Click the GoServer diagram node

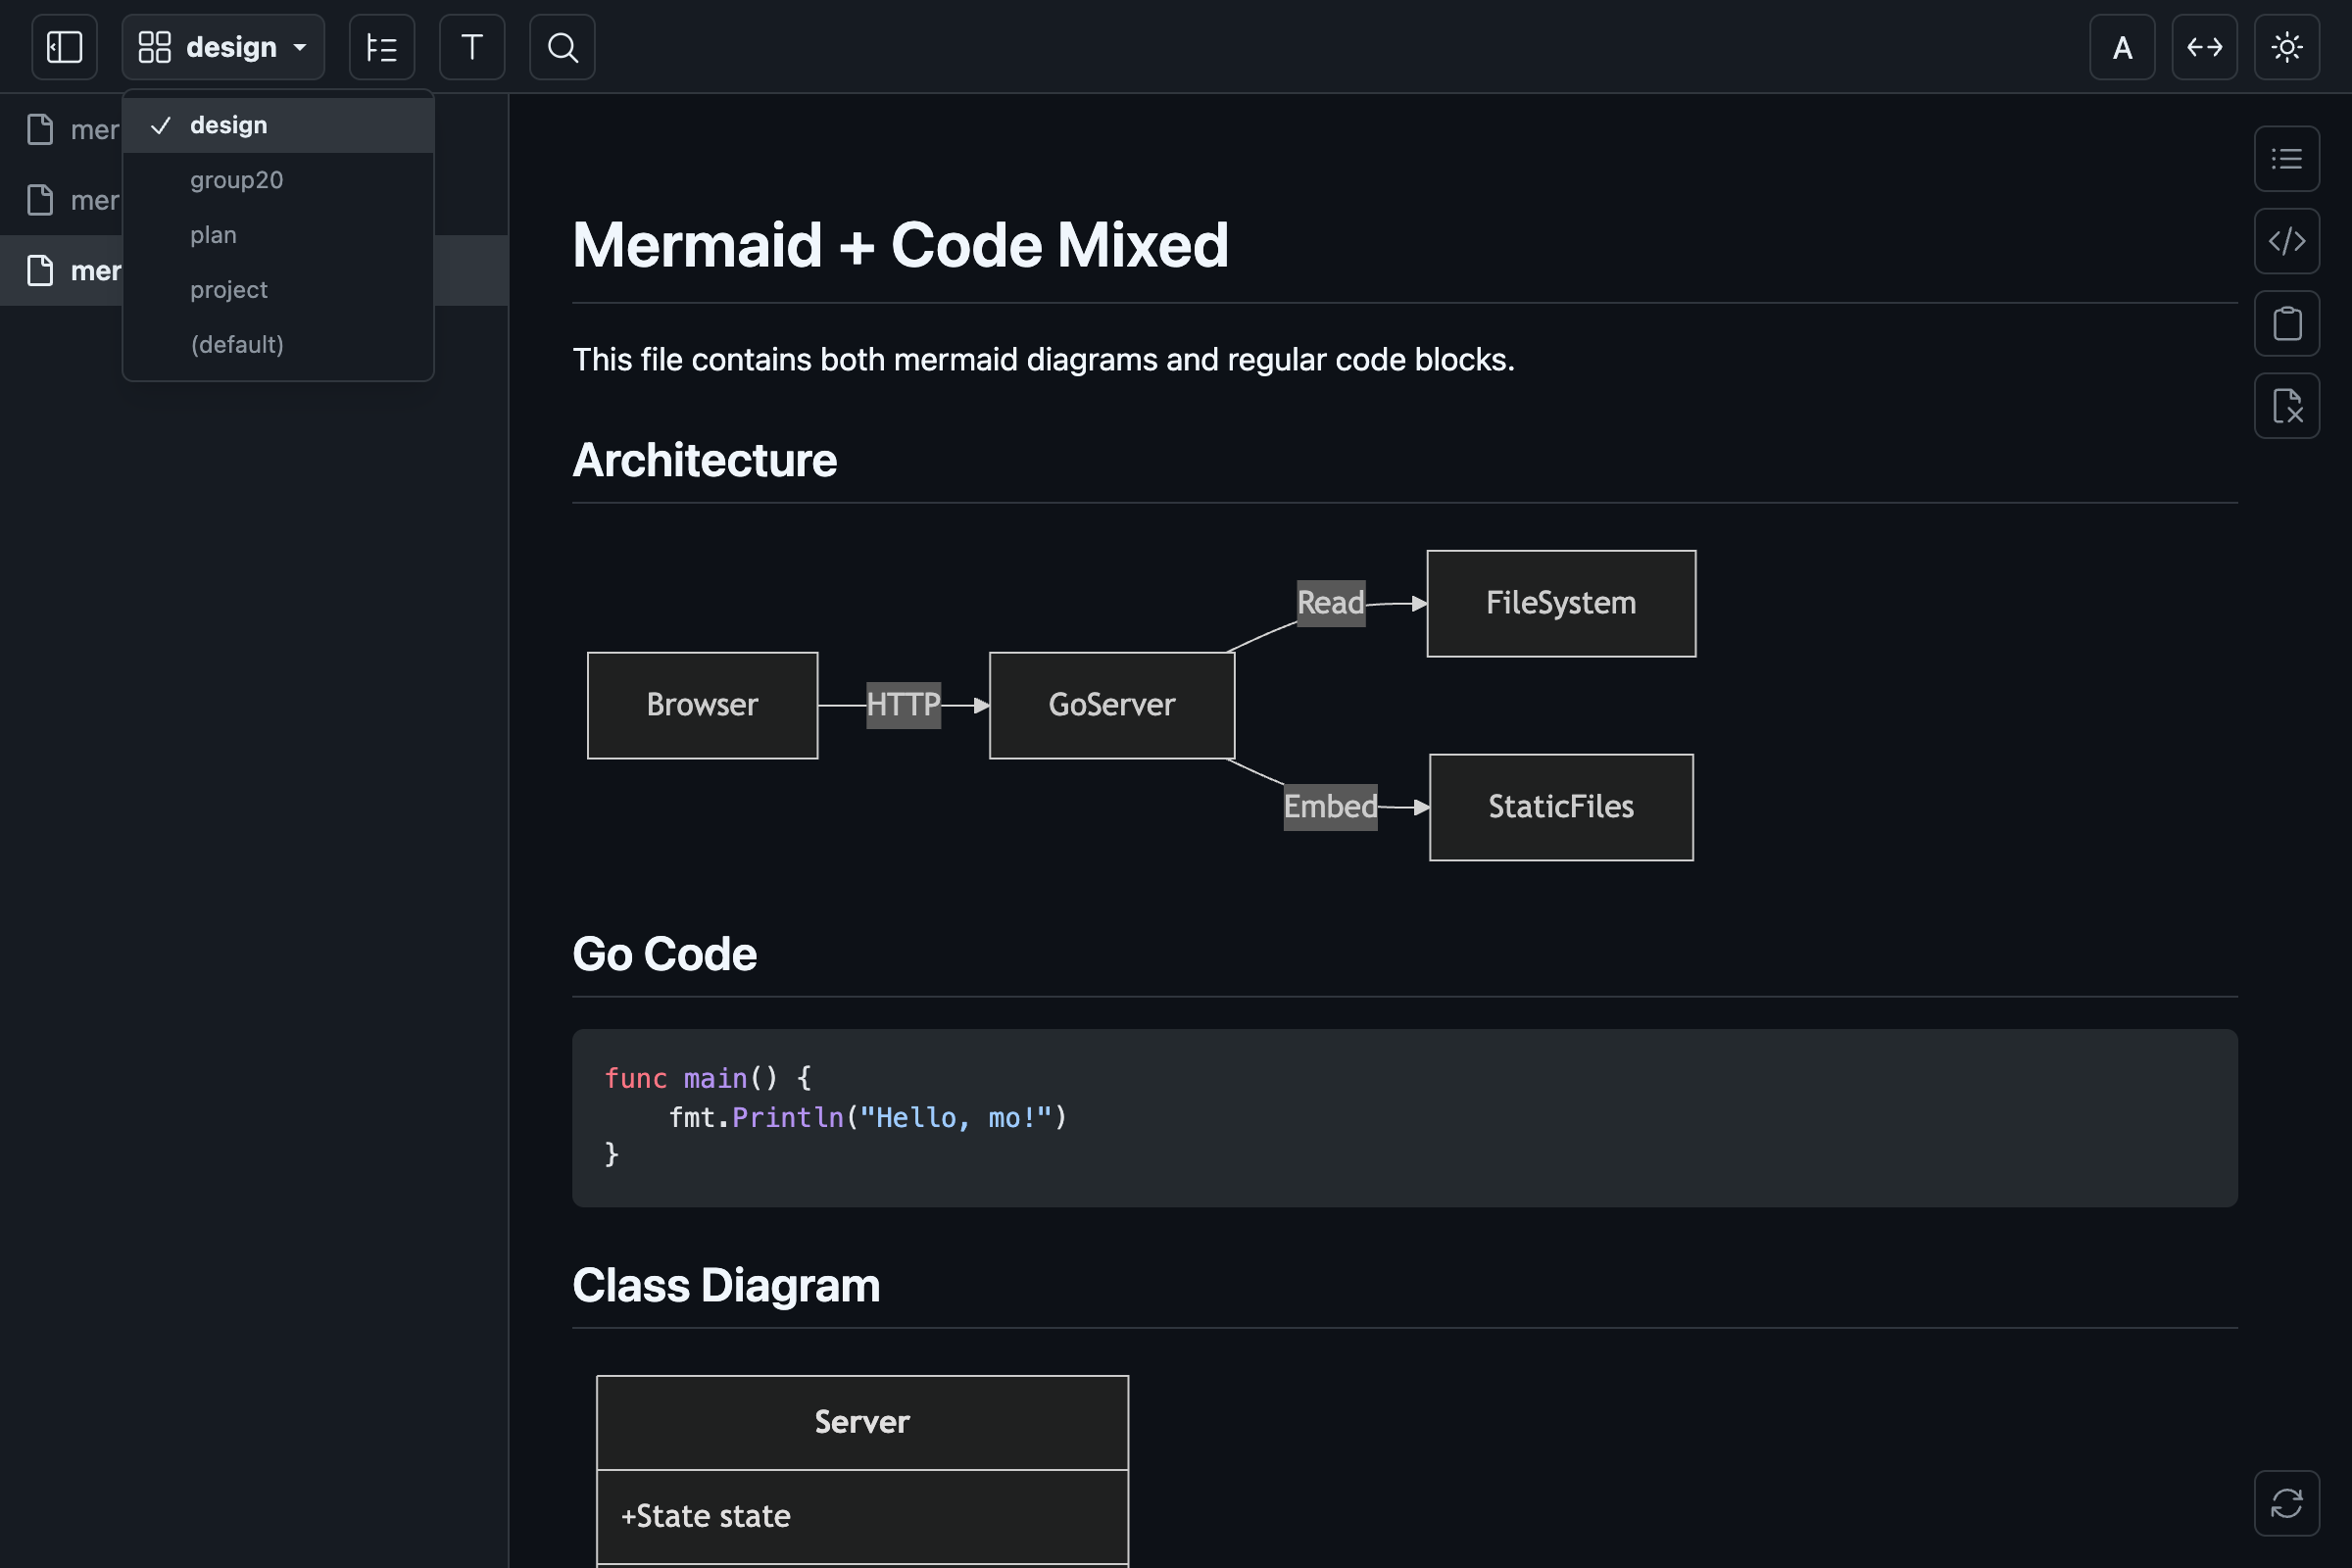1111,705
